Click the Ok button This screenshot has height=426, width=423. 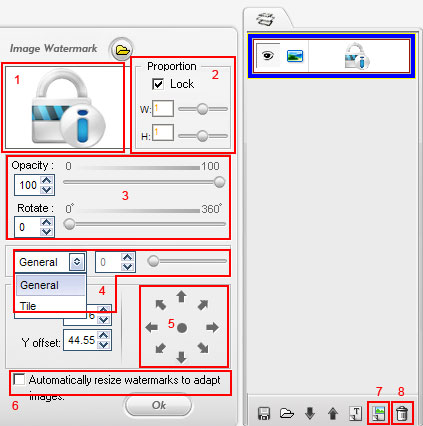tap(159, 405)
